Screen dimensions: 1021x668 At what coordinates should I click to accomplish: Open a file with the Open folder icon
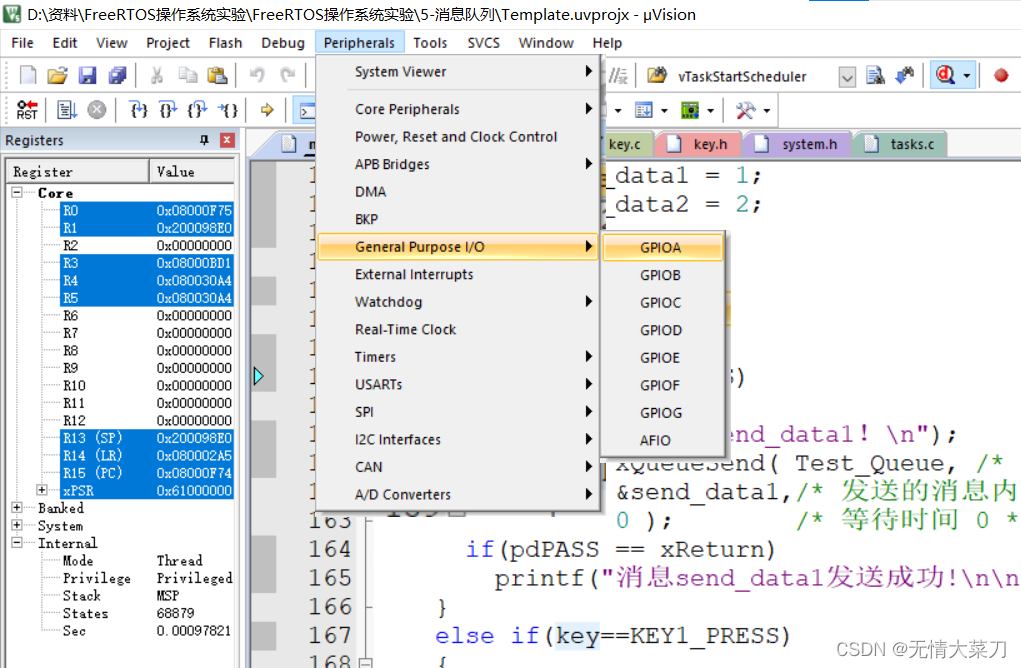[57, 76]
